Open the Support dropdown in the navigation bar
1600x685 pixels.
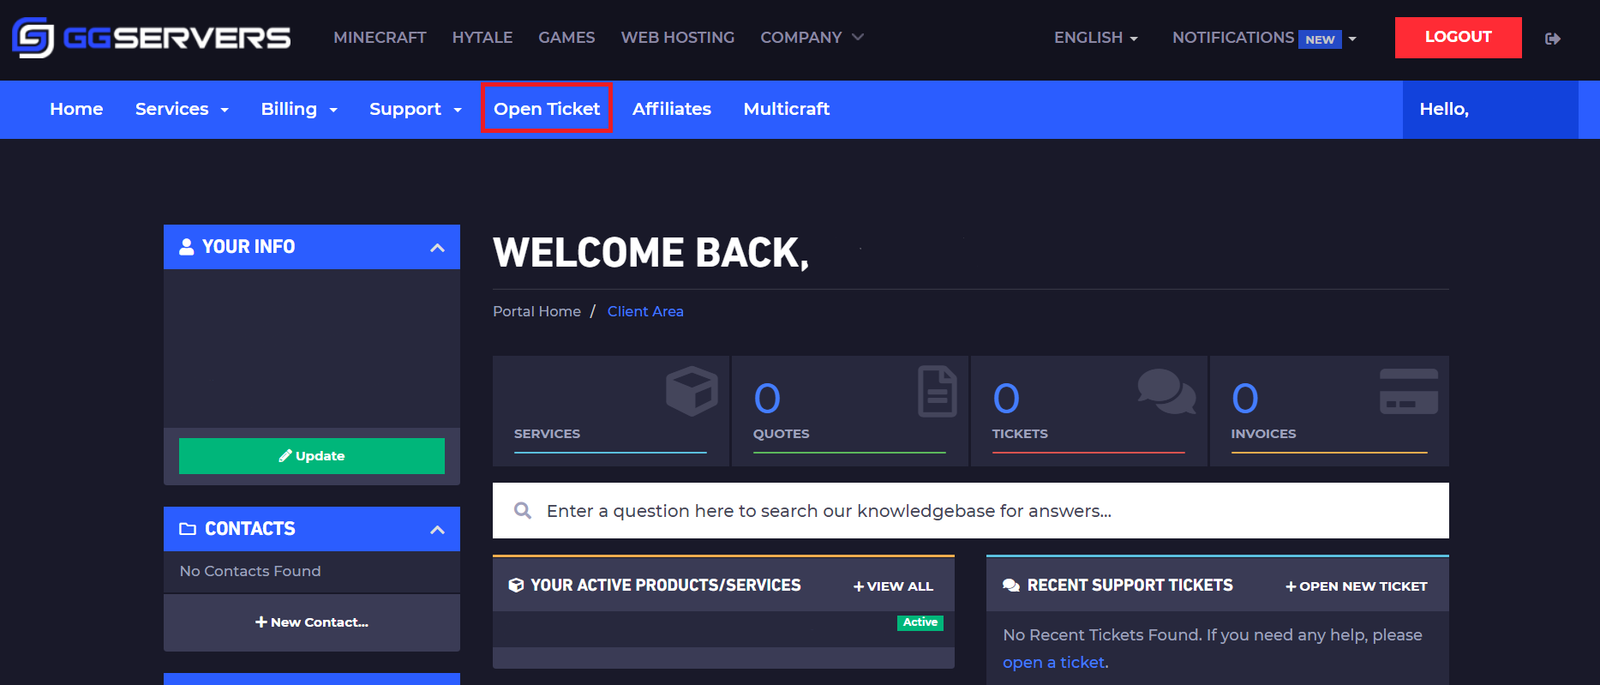pos(414,109)
